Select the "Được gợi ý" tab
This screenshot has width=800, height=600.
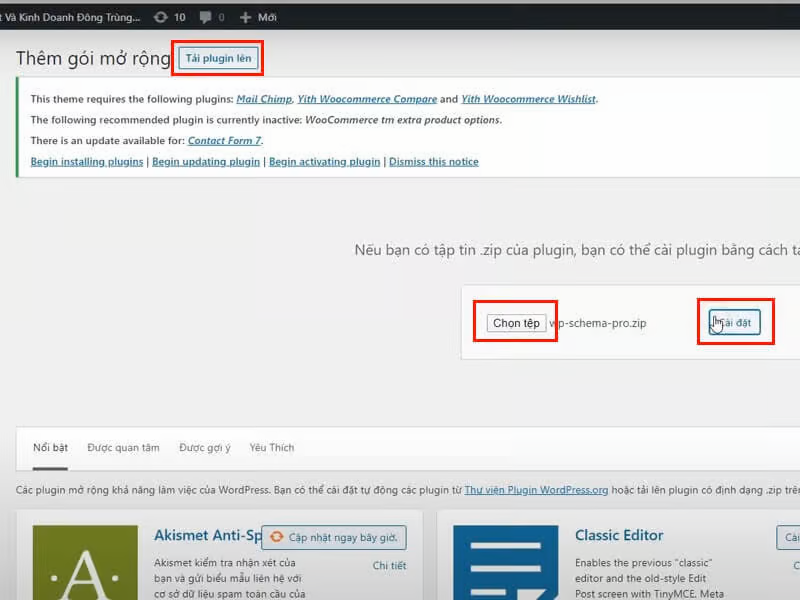click(x=205, y=448)
